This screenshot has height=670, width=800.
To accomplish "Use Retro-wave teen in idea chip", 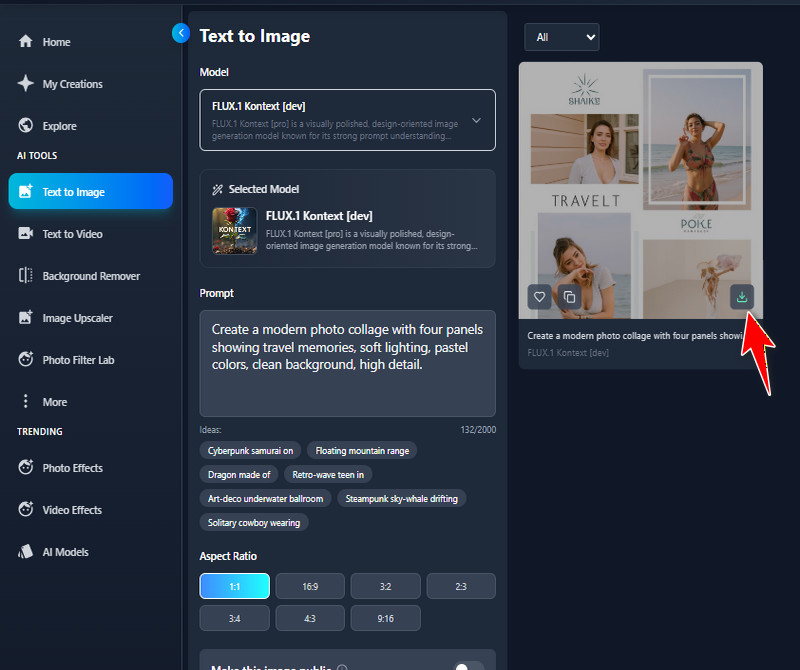I will pos(328,475).
